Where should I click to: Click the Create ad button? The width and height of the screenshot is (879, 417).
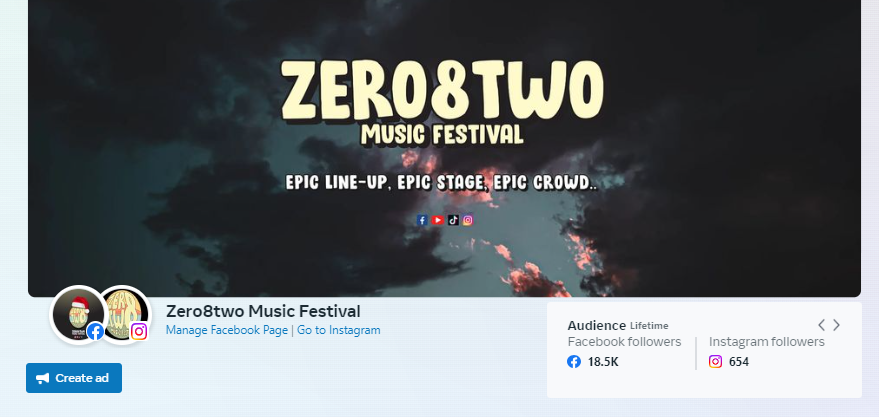[x=74, y=378]
